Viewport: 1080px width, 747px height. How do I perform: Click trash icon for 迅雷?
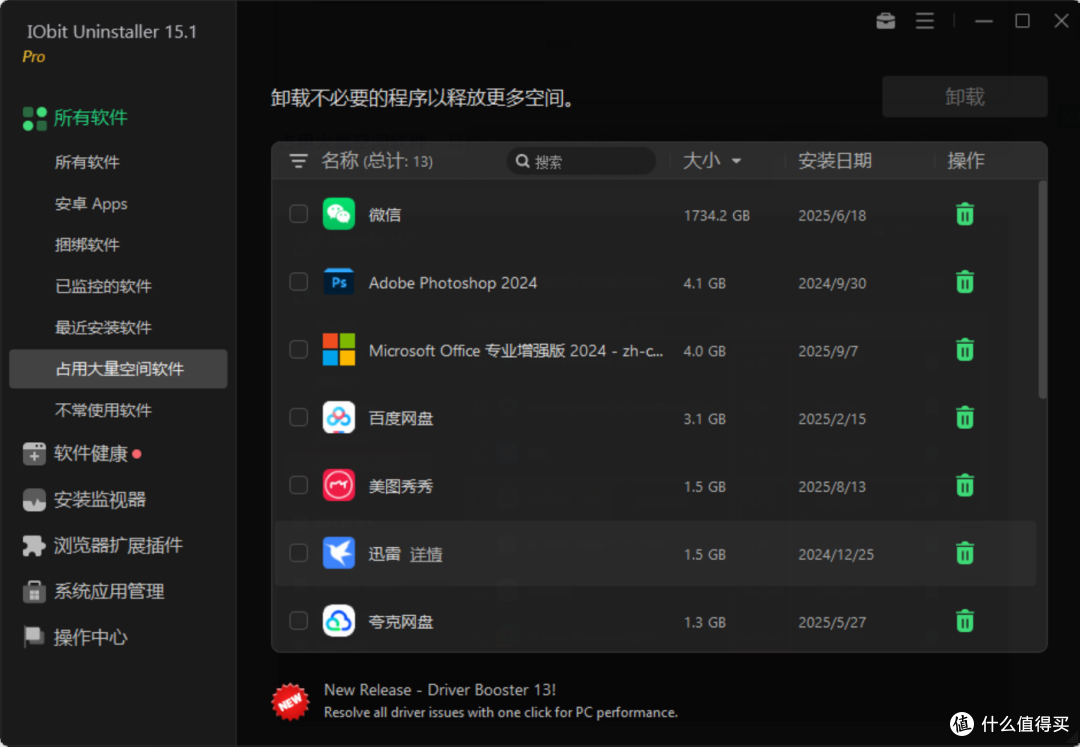point(964,553)
